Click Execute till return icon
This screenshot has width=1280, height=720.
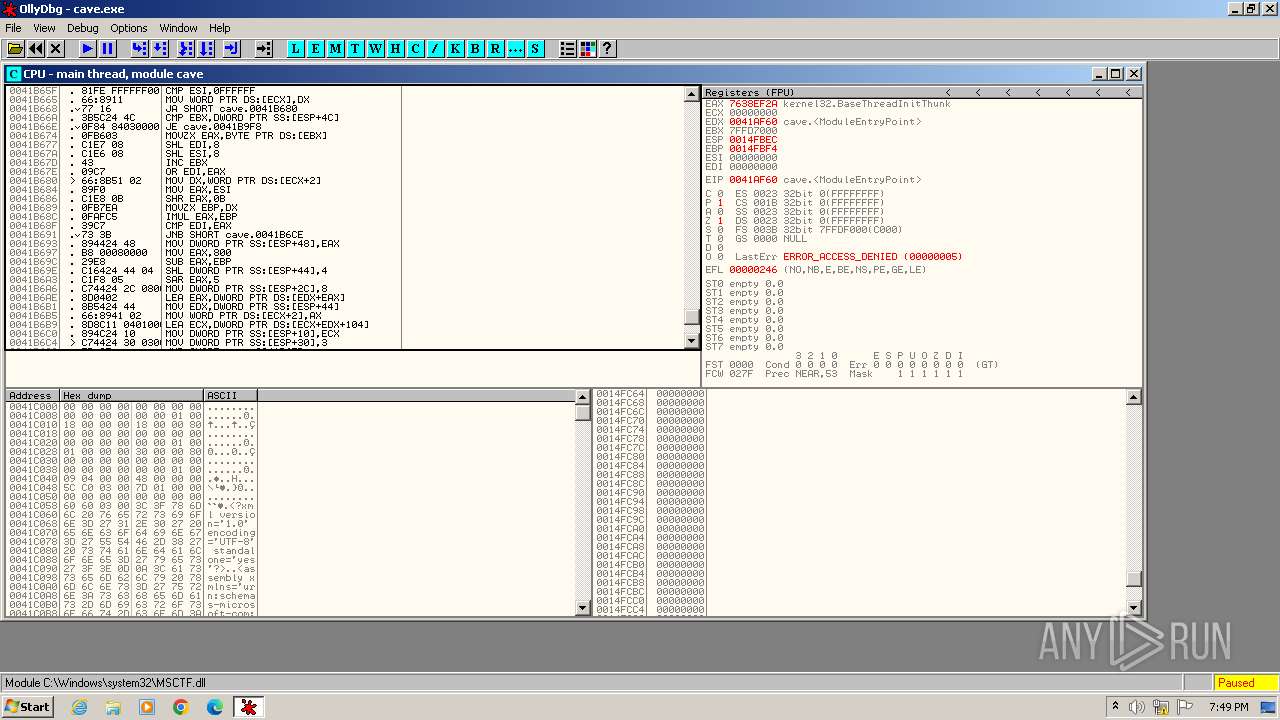pos(231,48)
